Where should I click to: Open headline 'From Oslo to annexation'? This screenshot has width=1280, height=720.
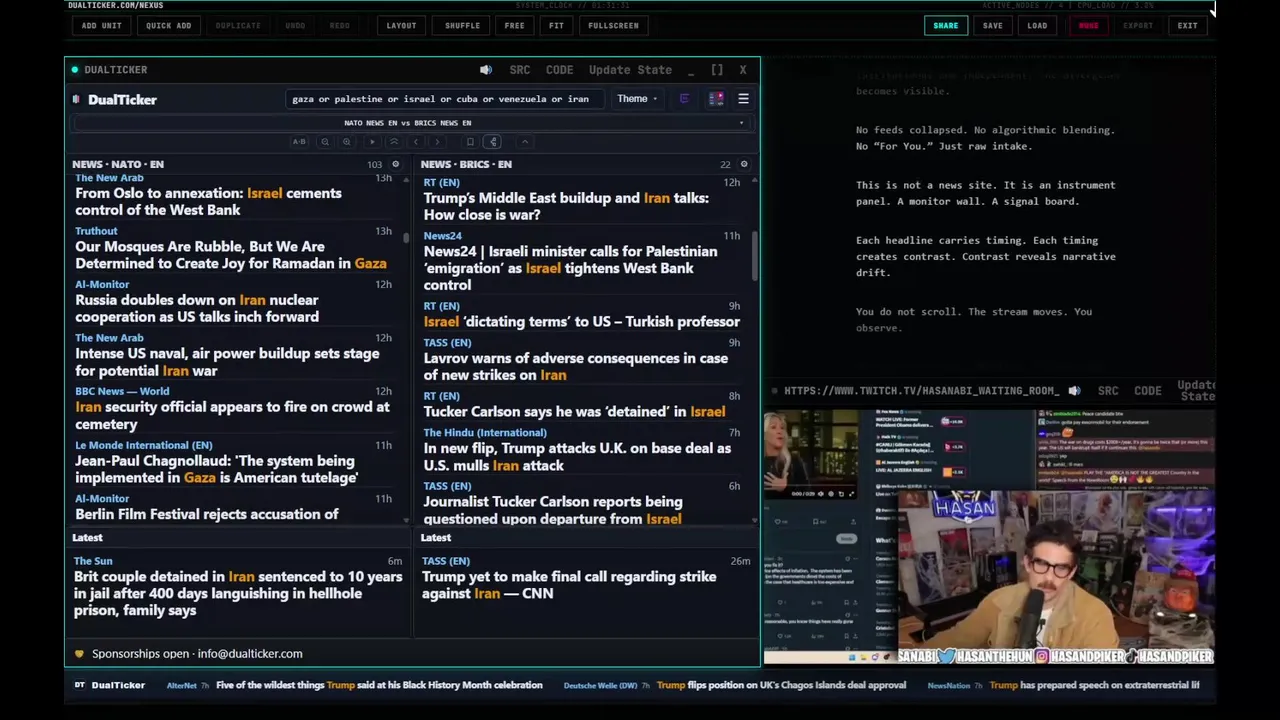(208, 202)
